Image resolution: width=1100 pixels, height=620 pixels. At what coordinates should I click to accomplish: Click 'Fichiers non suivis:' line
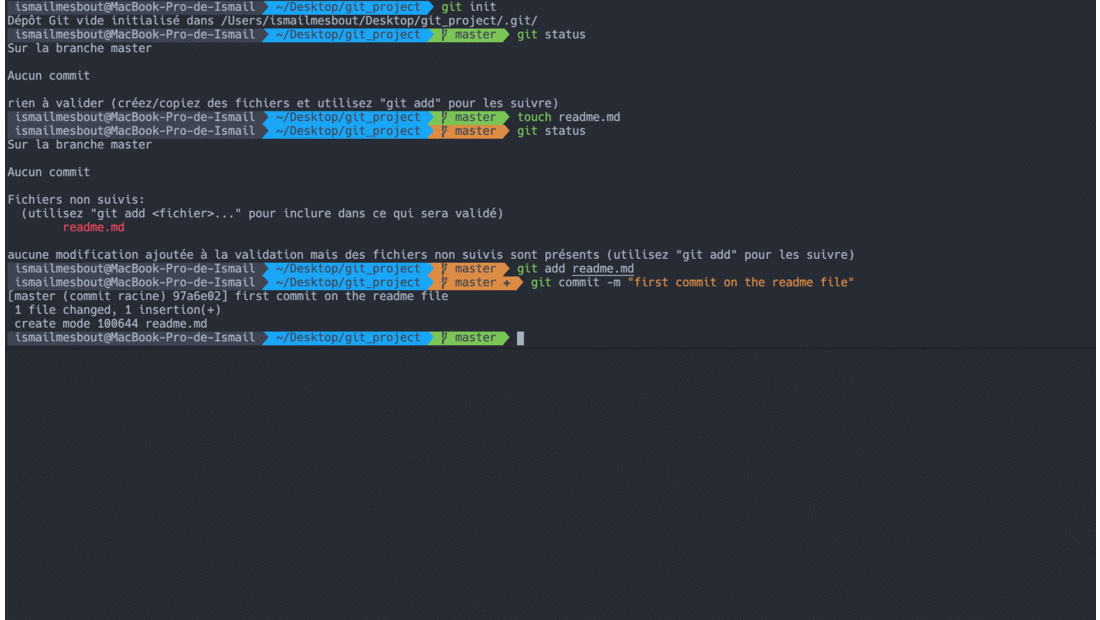[x=76, y=199]
